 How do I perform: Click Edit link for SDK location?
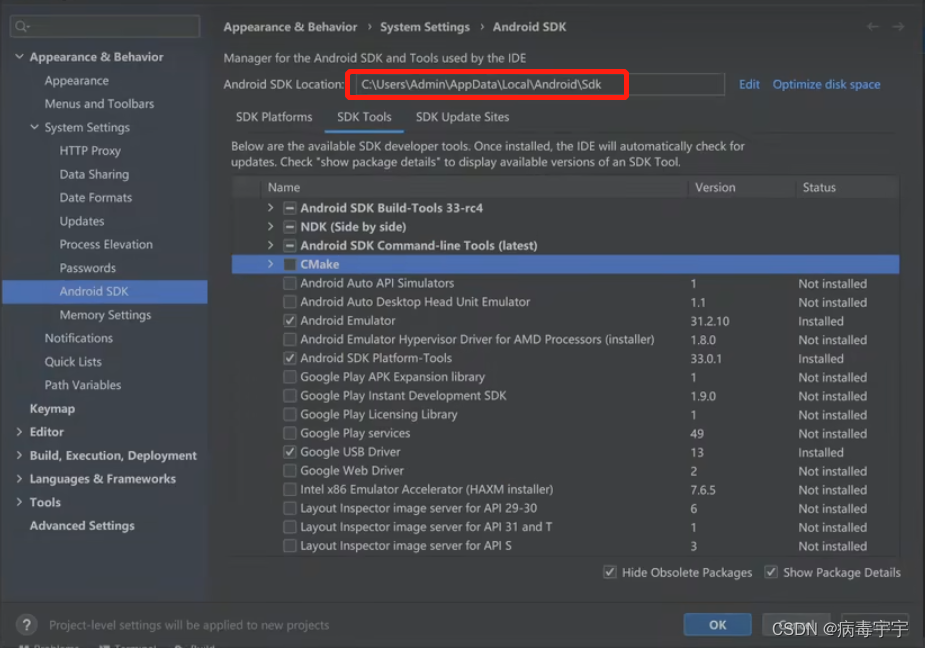click(749, 84)
